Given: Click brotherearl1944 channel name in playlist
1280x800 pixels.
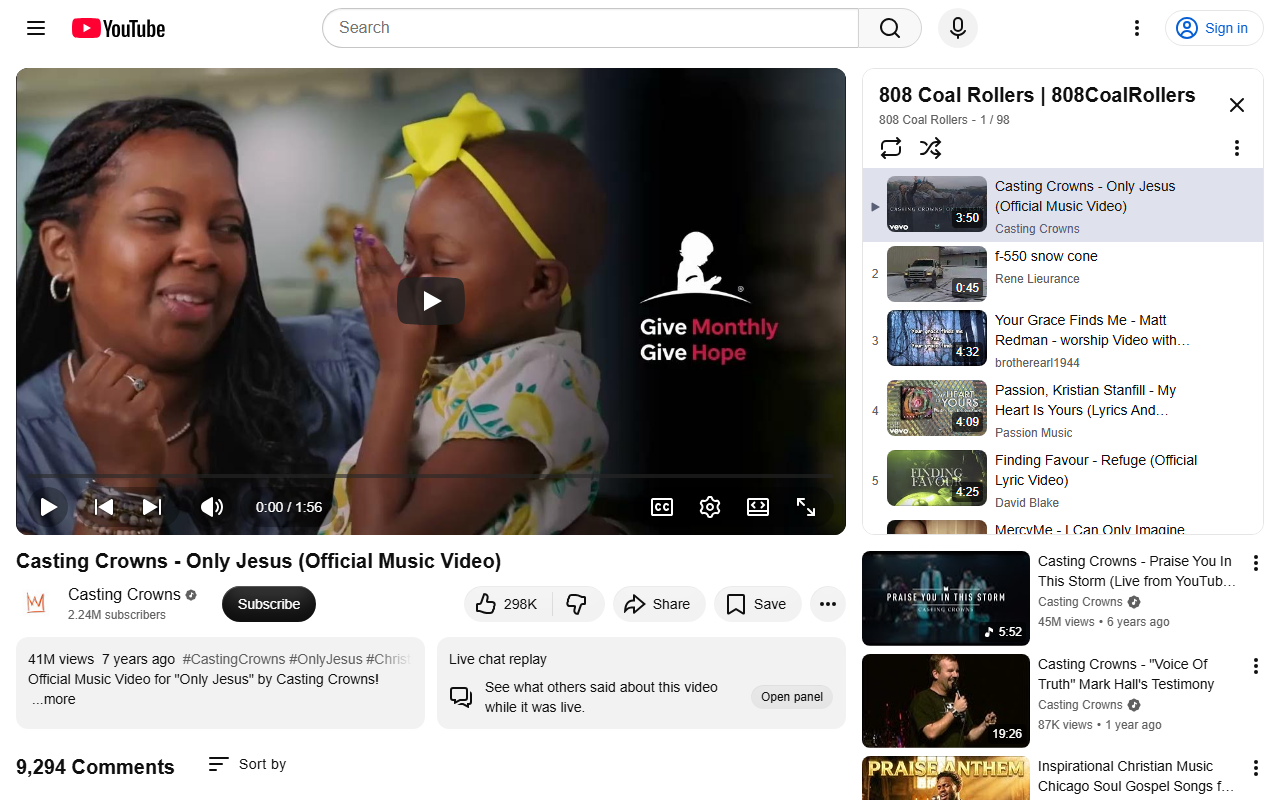Looking at the screenshot, I should pyautogui.click(x=1037, y=363).
